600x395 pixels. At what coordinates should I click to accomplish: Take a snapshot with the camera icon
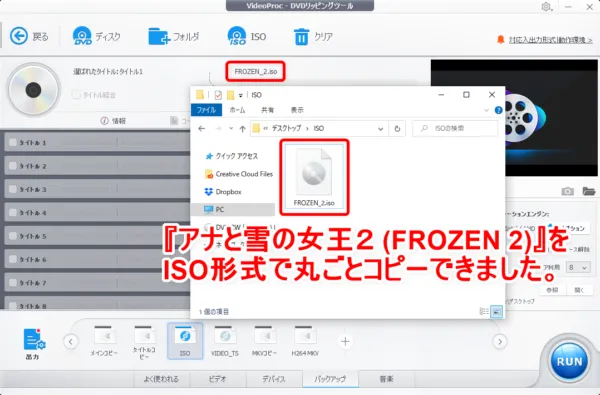click(x=567, y=191)
